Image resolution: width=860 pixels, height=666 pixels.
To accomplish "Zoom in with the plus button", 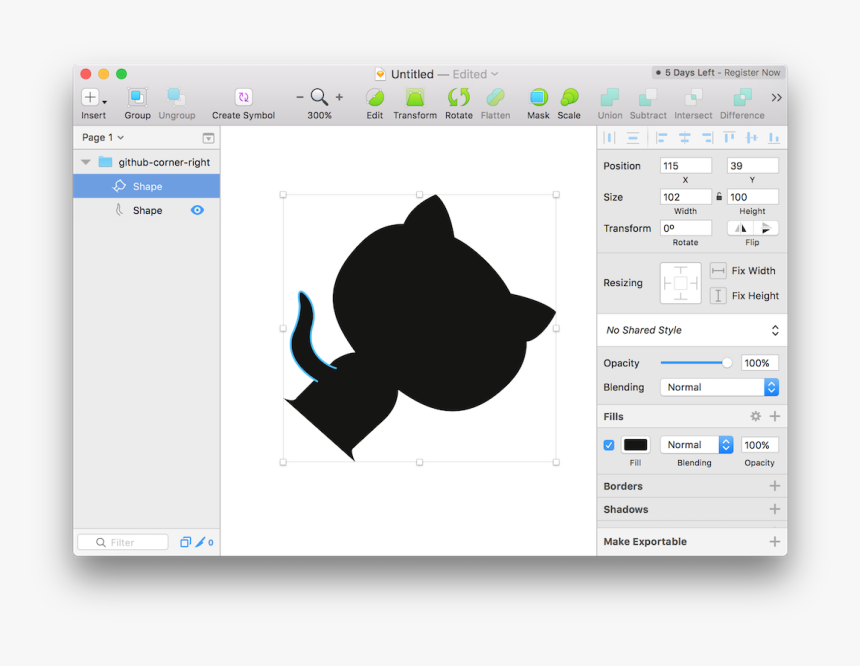I will tap(340, 97).
